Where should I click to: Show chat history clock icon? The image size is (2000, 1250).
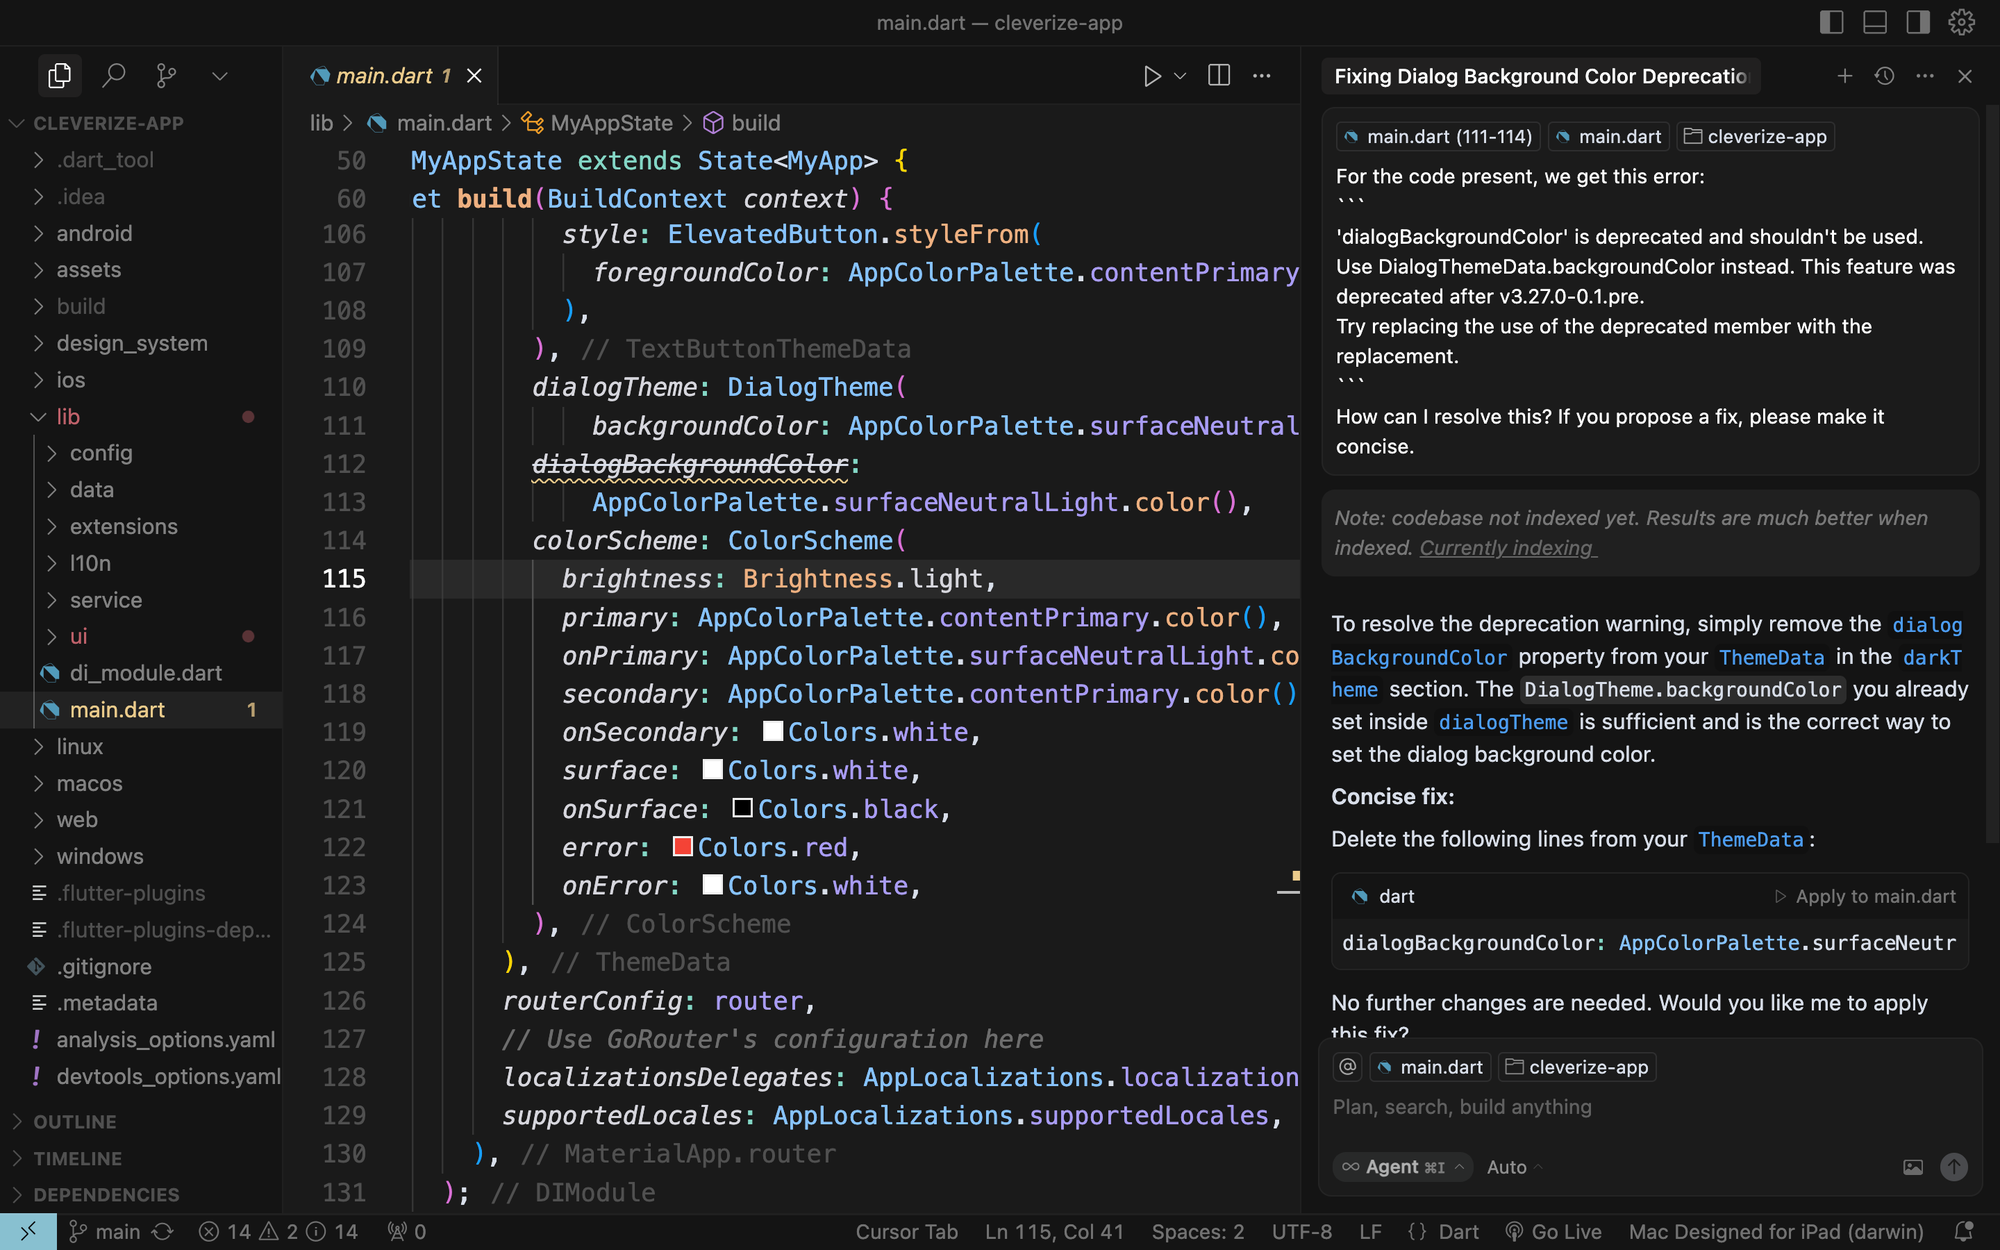click(1885, 76)
